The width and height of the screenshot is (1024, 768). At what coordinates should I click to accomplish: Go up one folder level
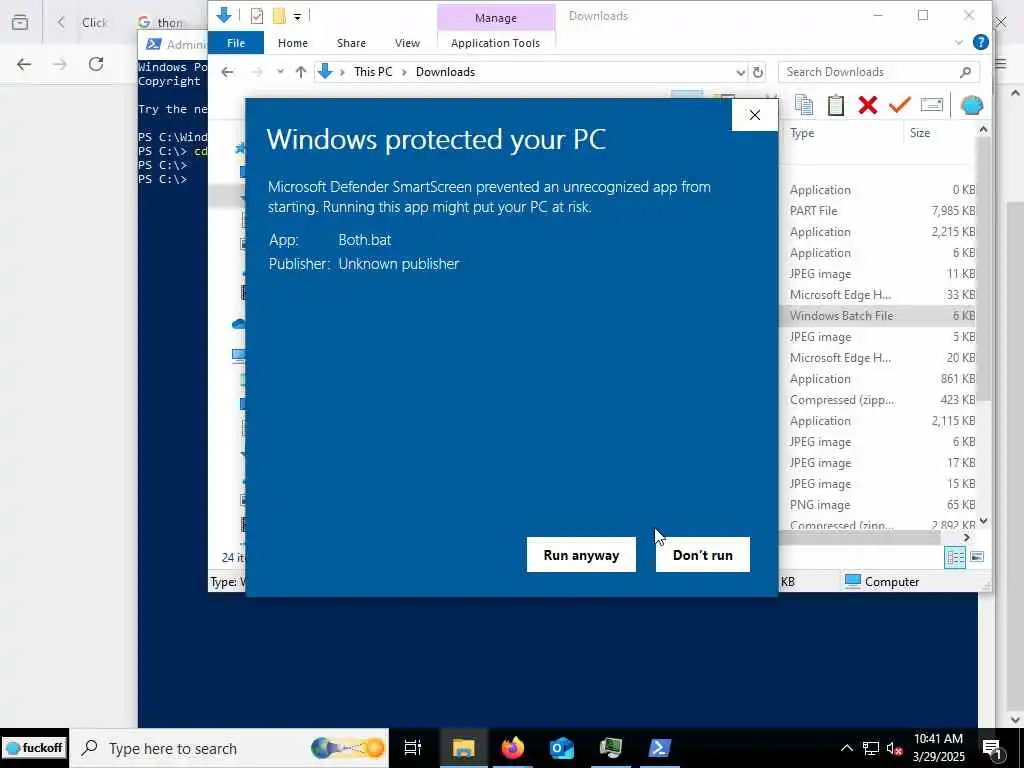(300, 72)
